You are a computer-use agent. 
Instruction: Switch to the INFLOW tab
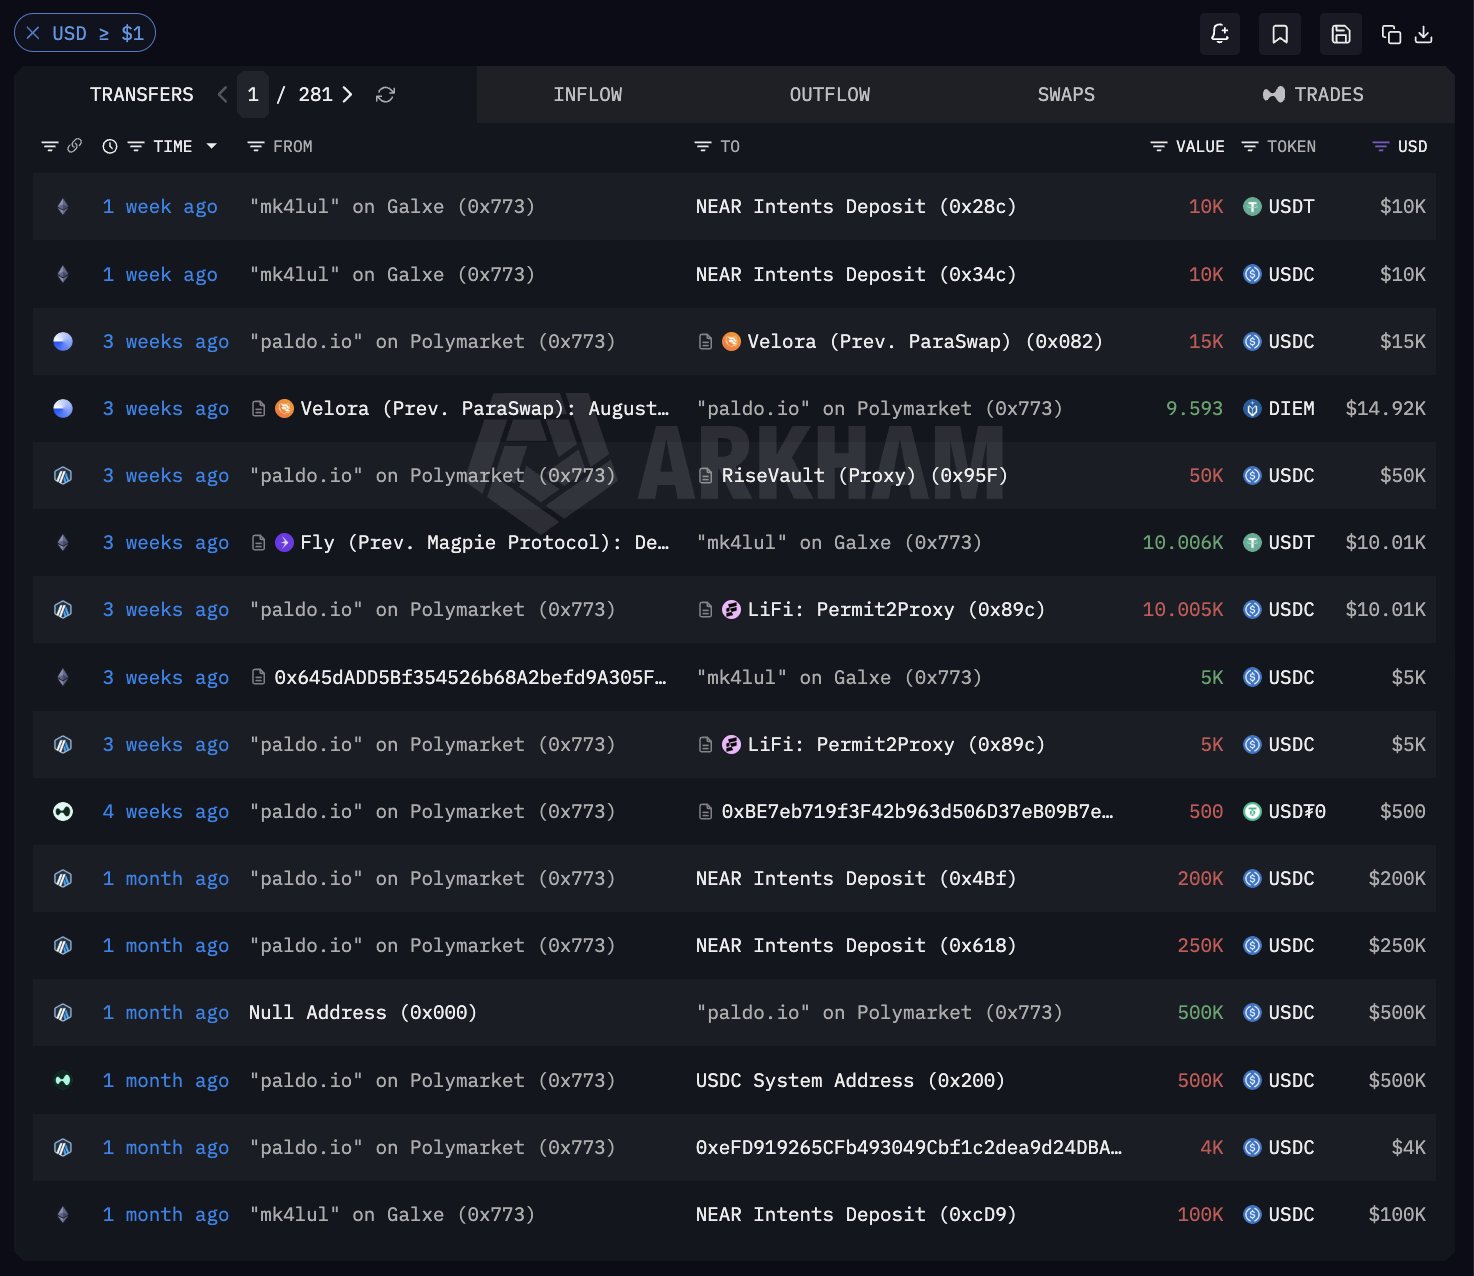click(x=587, y=94)
